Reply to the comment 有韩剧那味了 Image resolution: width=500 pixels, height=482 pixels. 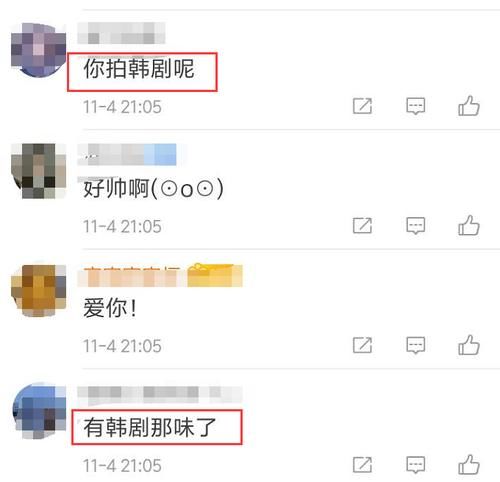[416, 465]
